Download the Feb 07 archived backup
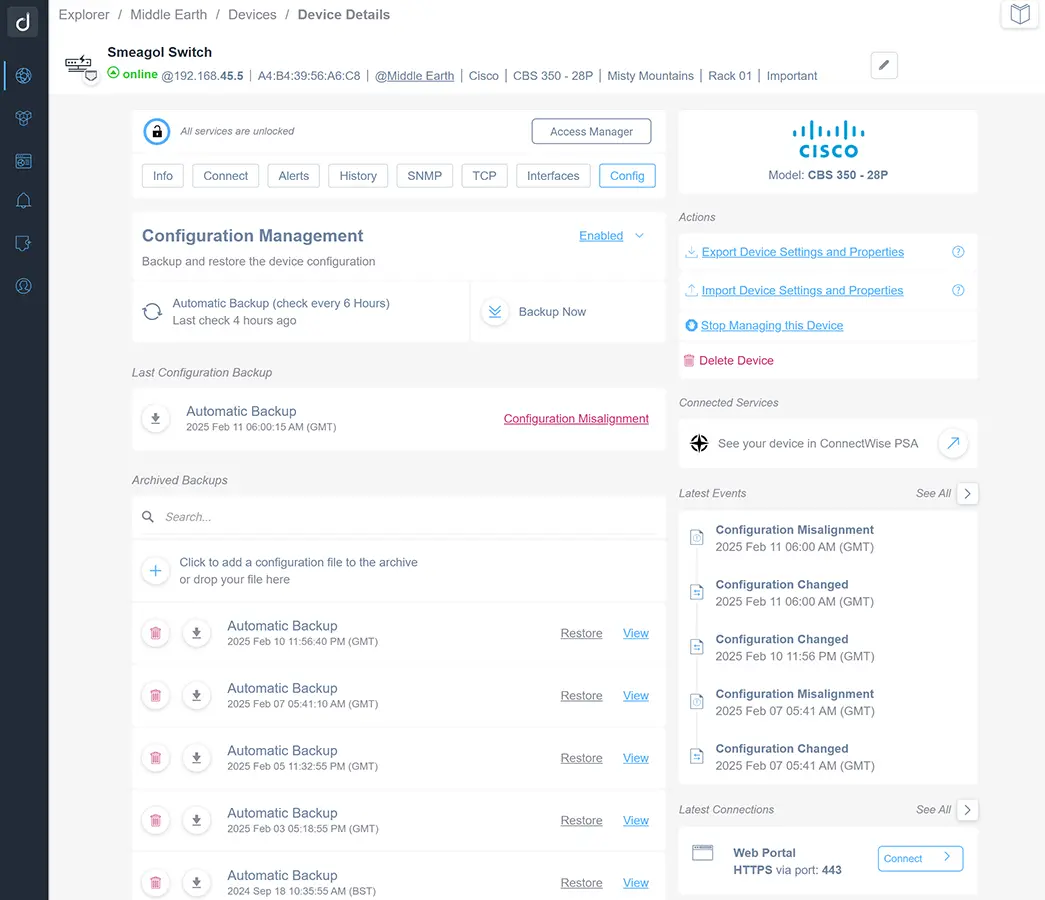 click(197, 696)
